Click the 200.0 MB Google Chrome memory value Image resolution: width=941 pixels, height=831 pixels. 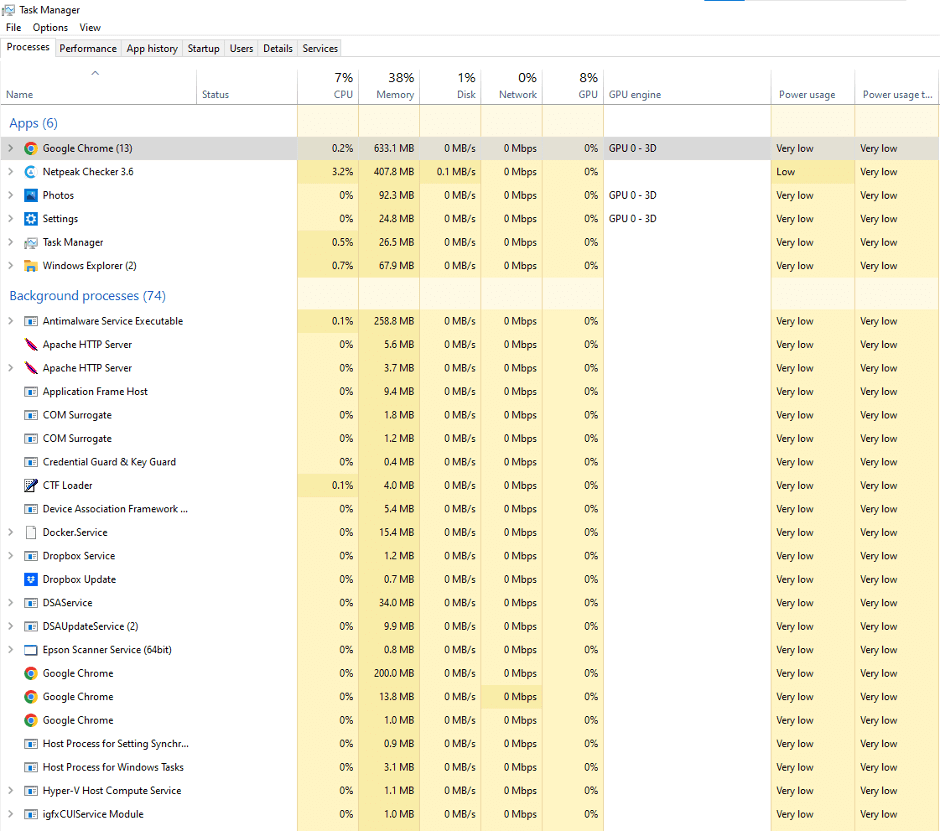coord(394,673)
